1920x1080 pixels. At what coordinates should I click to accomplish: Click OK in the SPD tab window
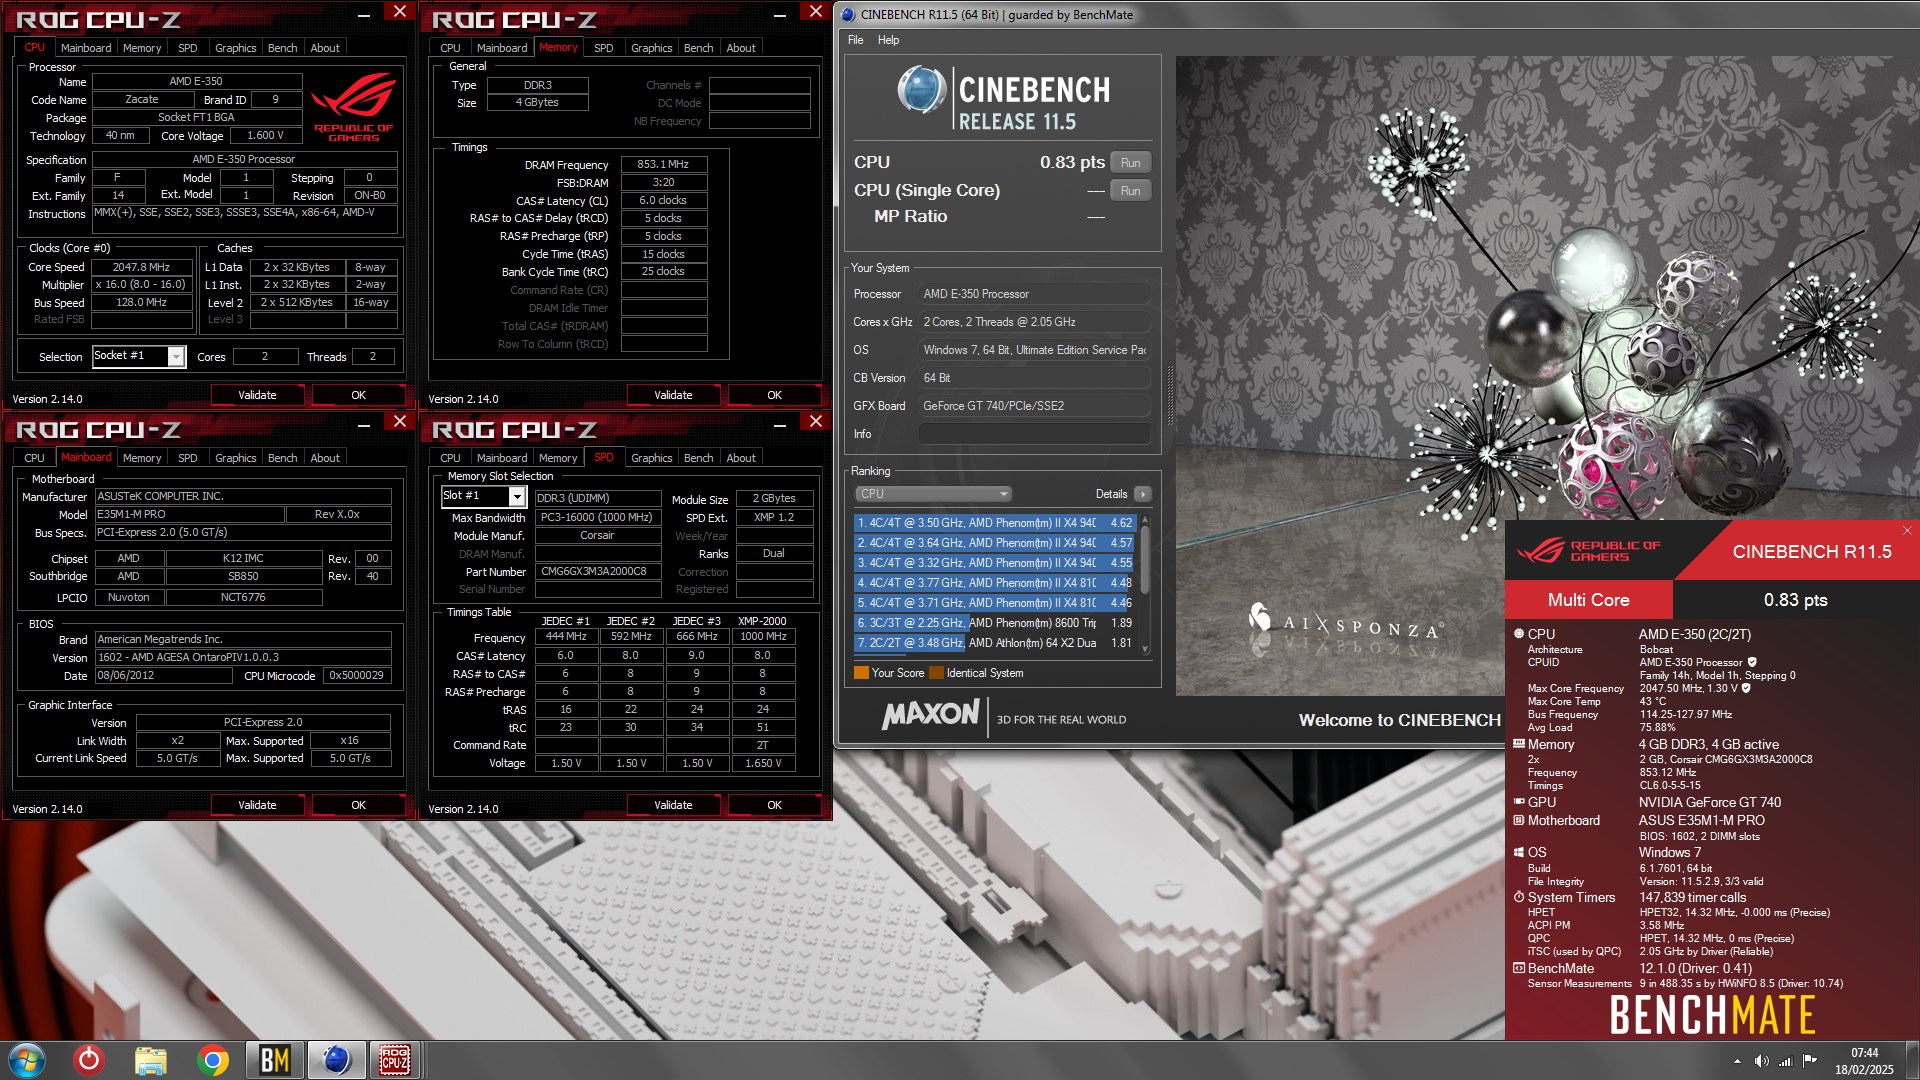point(774,805)
